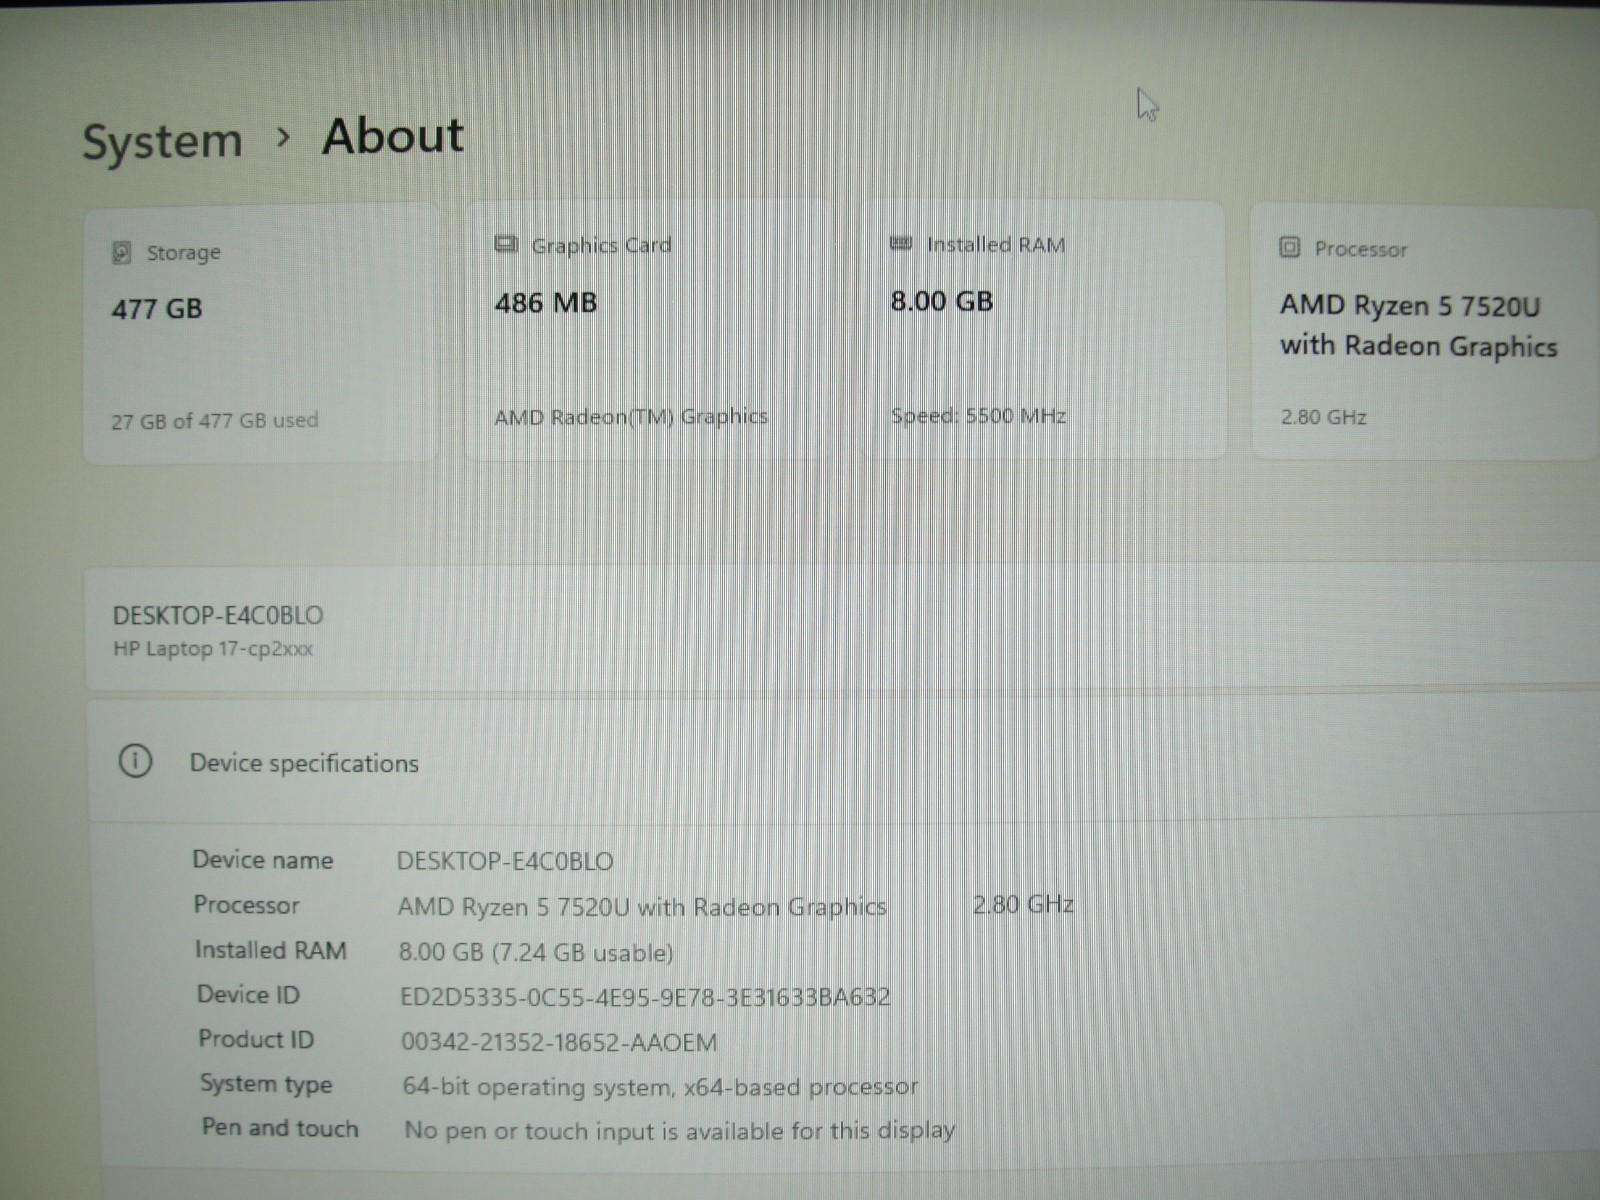Select the 'Device name' row label
The width and height of the screenshot is (1600, 1200).
pos(263,860)
